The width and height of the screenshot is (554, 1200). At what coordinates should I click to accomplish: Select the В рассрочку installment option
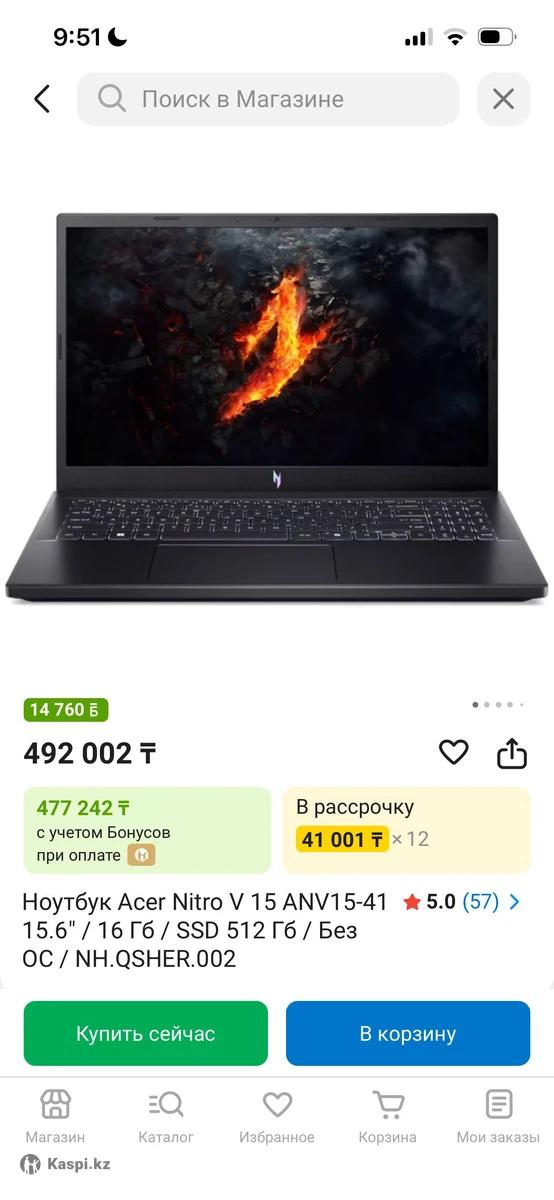point(407,830)
